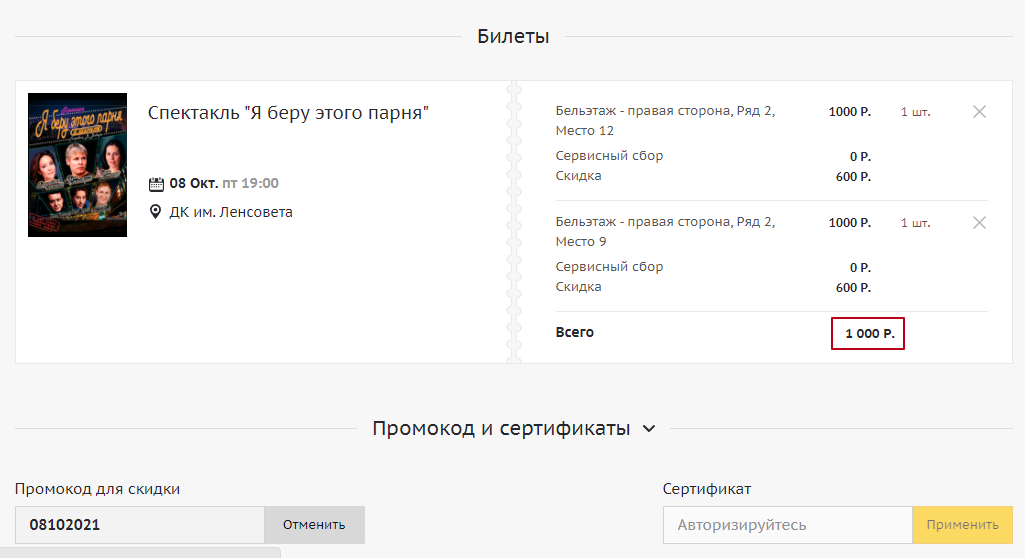1025x558 pixels.
Task: Open the Спектакль "Я беру этого парня" title
Action: pos(288,113)
